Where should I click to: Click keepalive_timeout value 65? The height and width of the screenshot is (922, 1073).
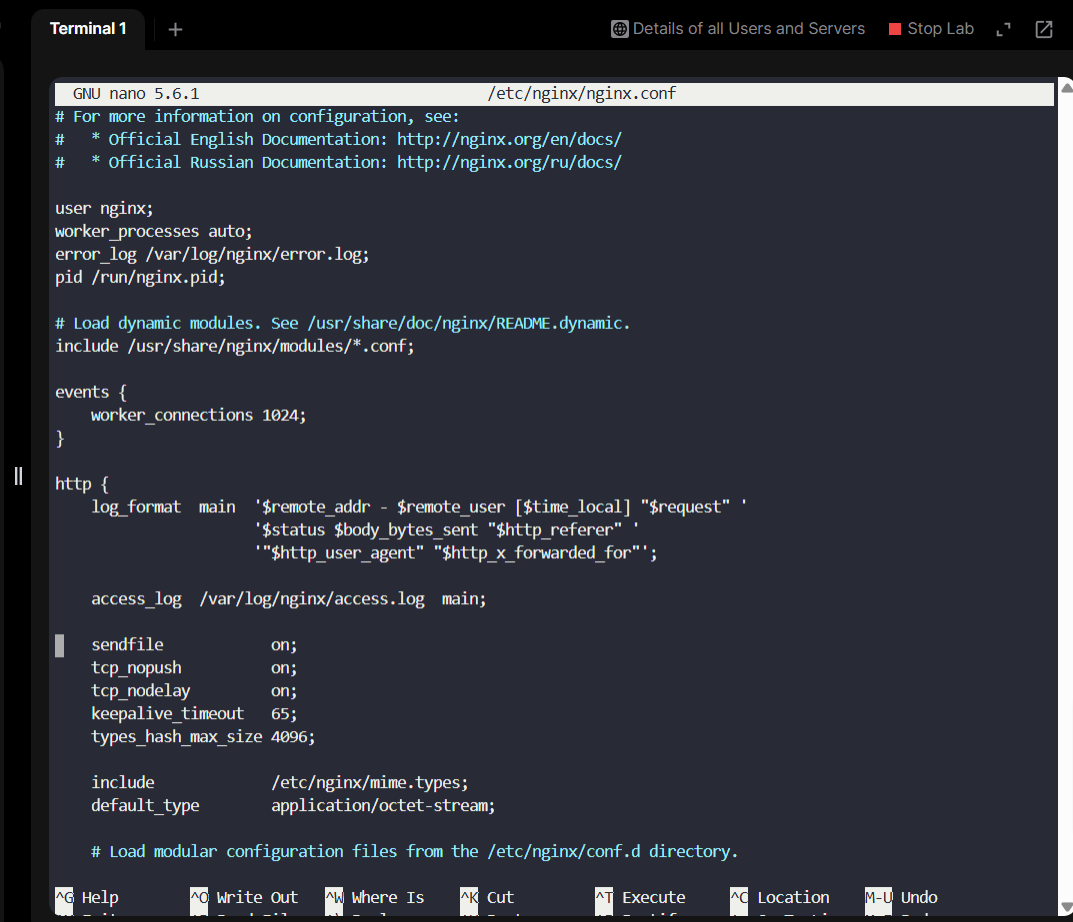click(x=284, y=714)
